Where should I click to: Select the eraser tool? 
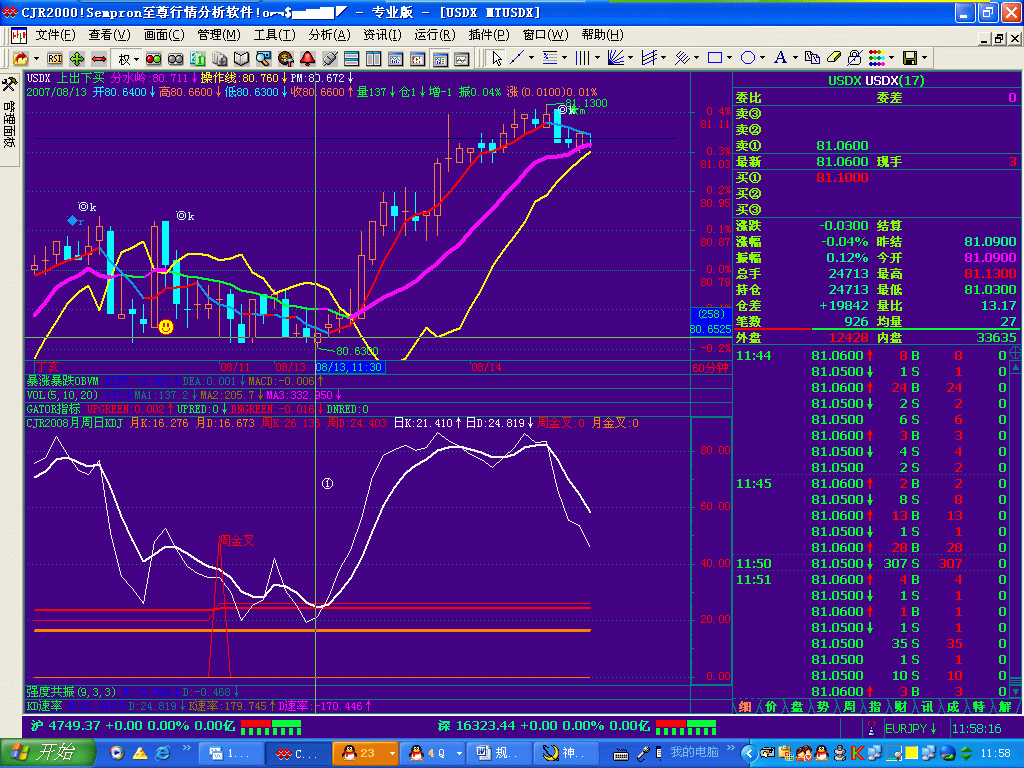pos(833,58)
